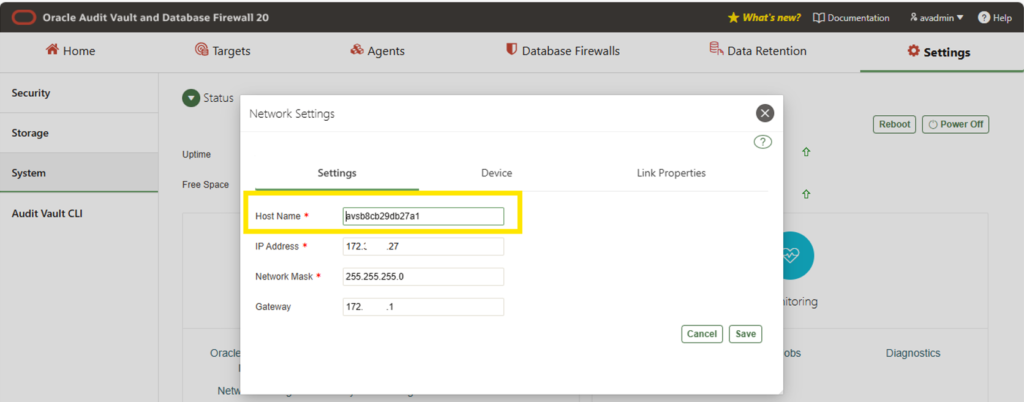Image resolution: width=1024 pixels, height=402 pixels.
Task: Collapse the Status section arrow
Action: [191, 98]
